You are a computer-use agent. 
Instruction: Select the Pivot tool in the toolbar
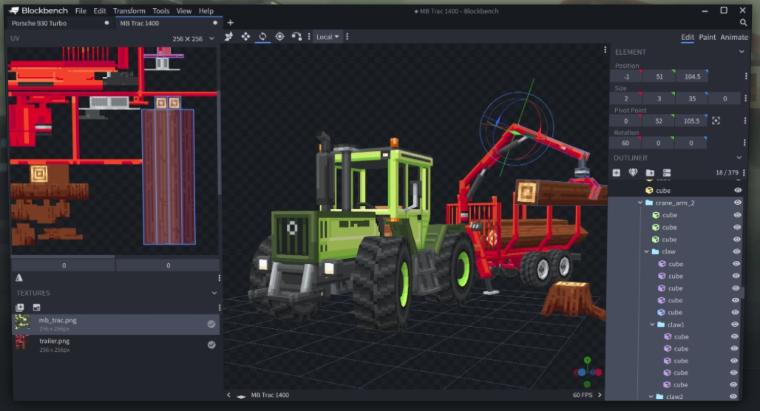tap(280, 37)
